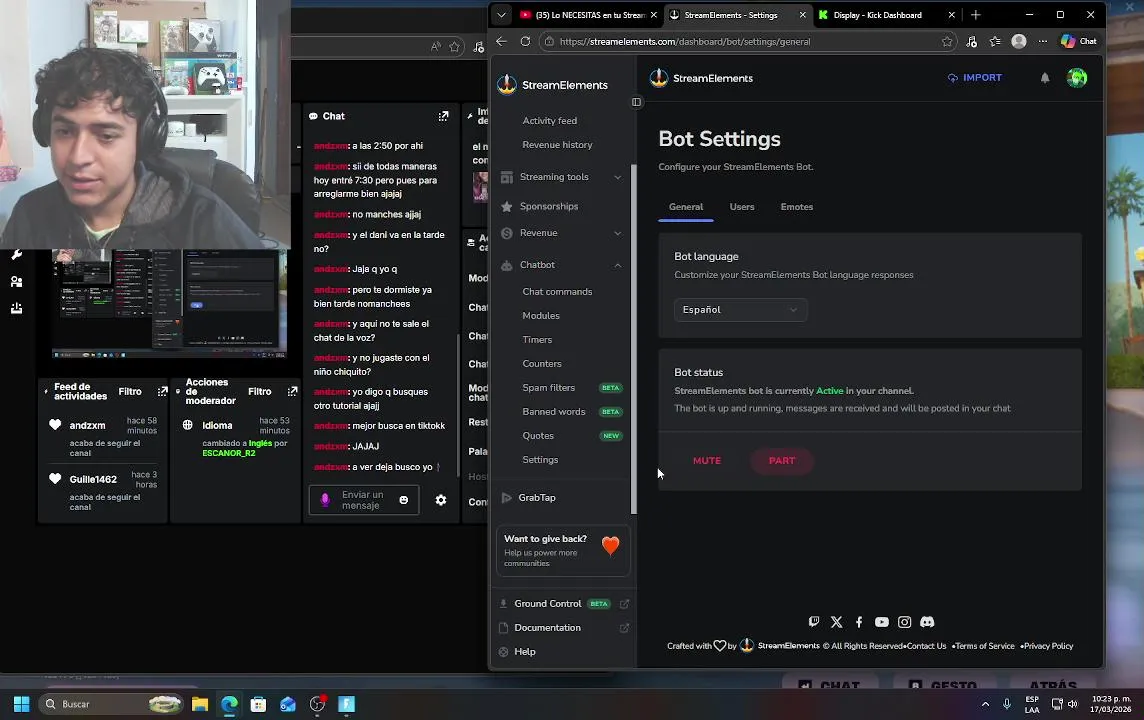Click the MUTE bot button
This screenshot has width=1144, height=720.
(x=707, y=461)
